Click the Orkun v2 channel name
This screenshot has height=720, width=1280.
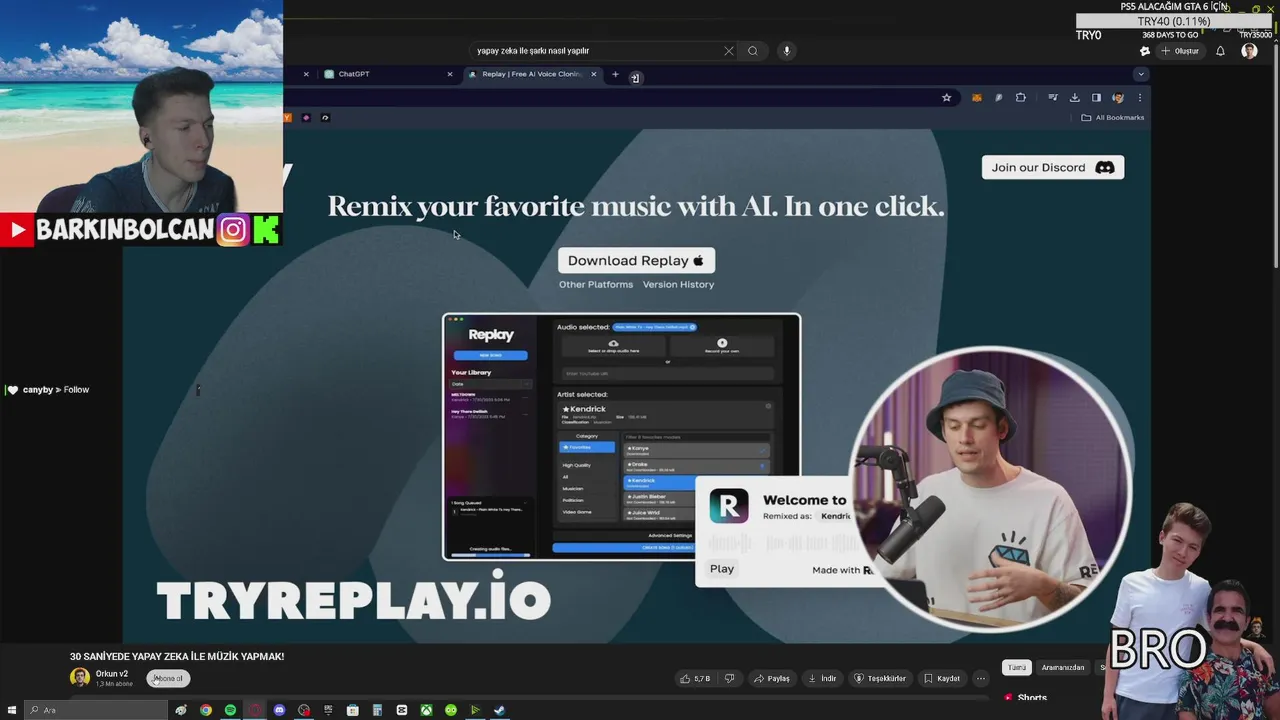(112, 674)
